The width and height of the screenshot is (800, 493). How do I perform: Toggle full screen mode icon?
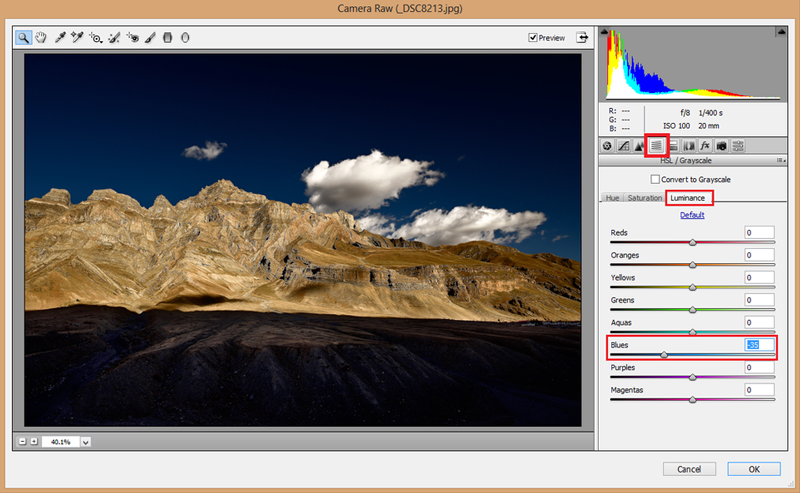click(582, 38)
